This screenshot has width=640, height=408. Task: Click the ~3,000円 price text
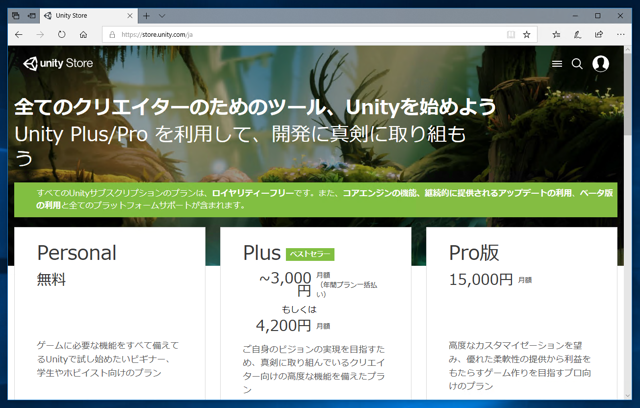pos(285,284)
